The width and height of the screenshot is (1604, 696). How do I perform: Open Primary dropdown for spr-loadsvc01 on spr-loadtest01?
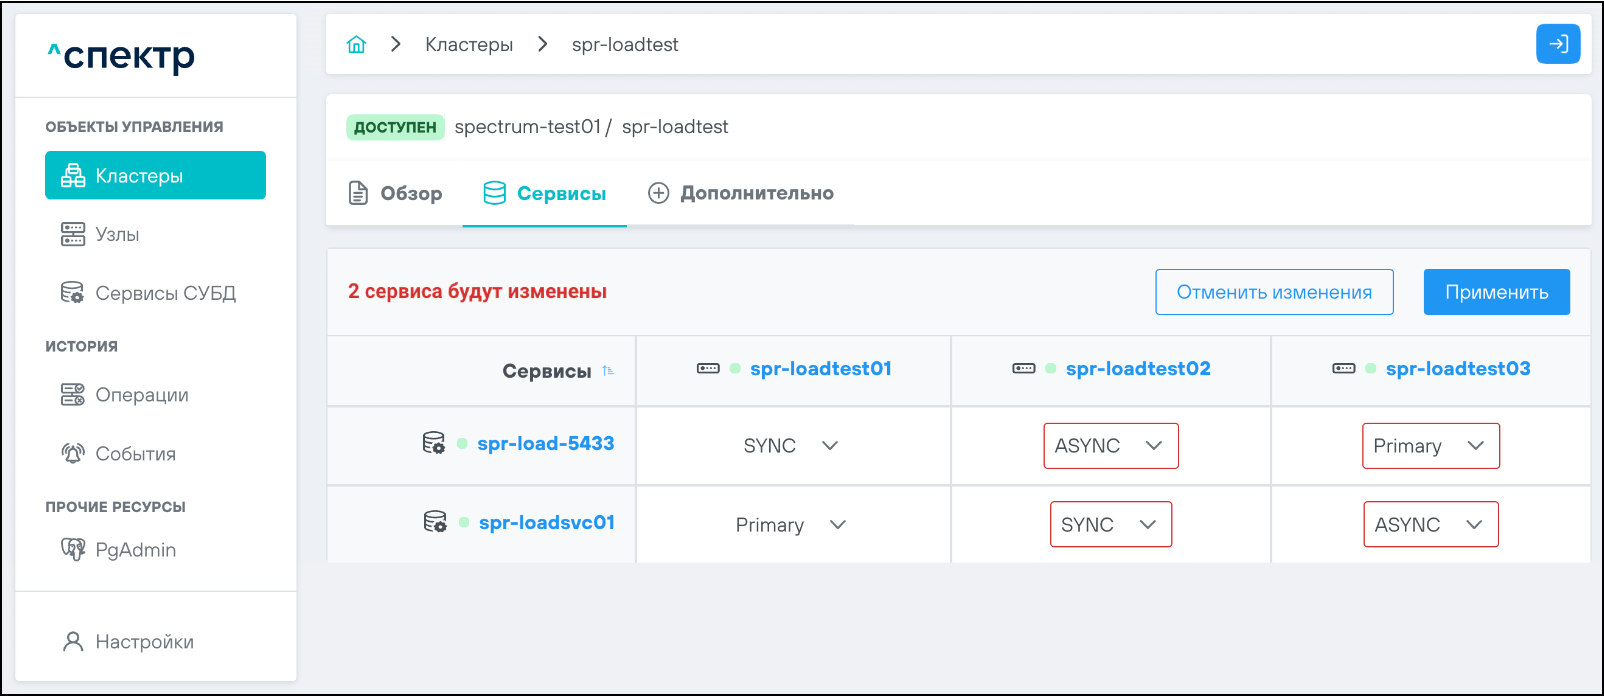point(790,525)
